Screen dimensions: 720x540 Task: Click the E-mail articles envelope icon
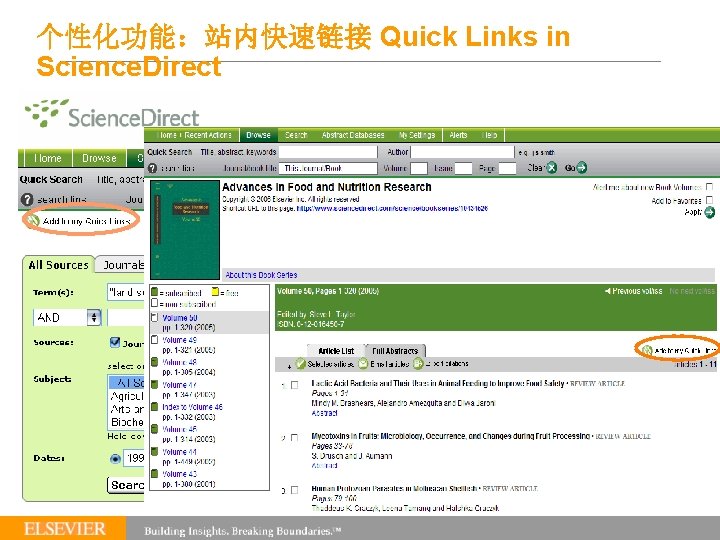click(x=363, y=364)
